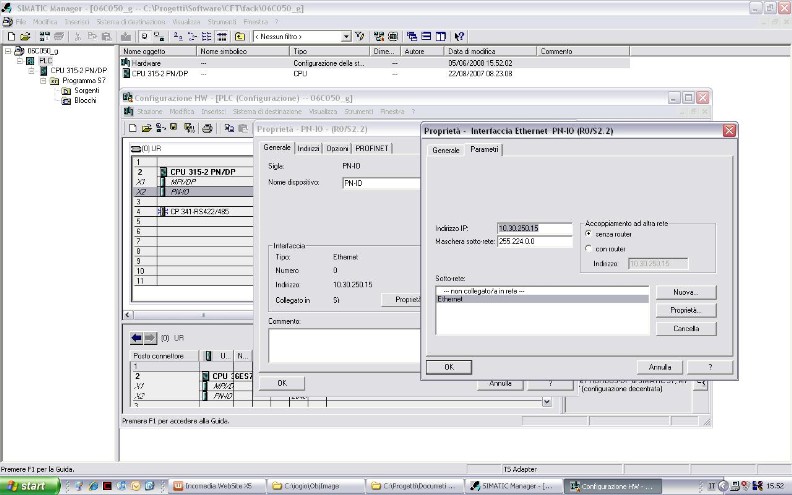
Task: Click Offline view icon in SIMATIC Manager toolbar
Action: 159,36
